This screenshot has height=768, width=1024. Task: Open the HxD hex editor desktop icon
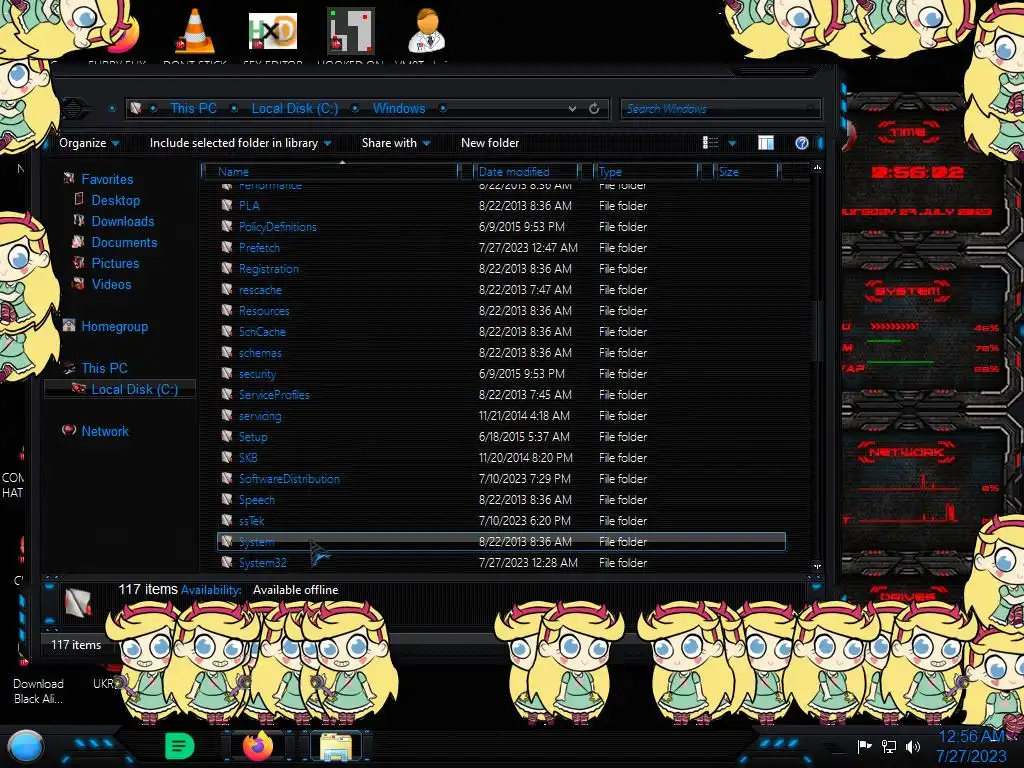pos(273,31)
